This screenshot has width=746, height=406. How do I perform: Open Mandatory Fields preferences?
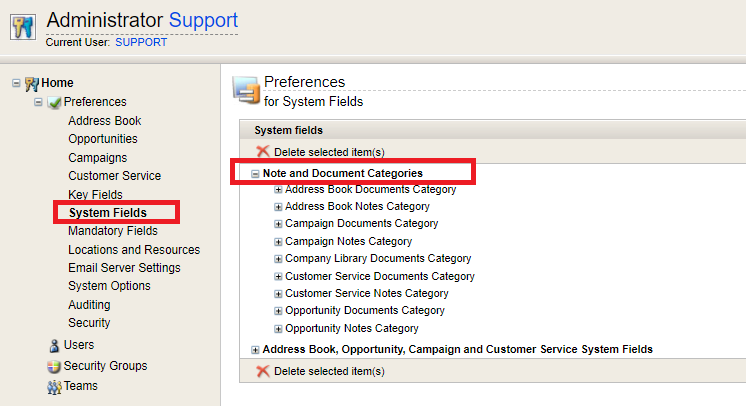click(113, 231)
